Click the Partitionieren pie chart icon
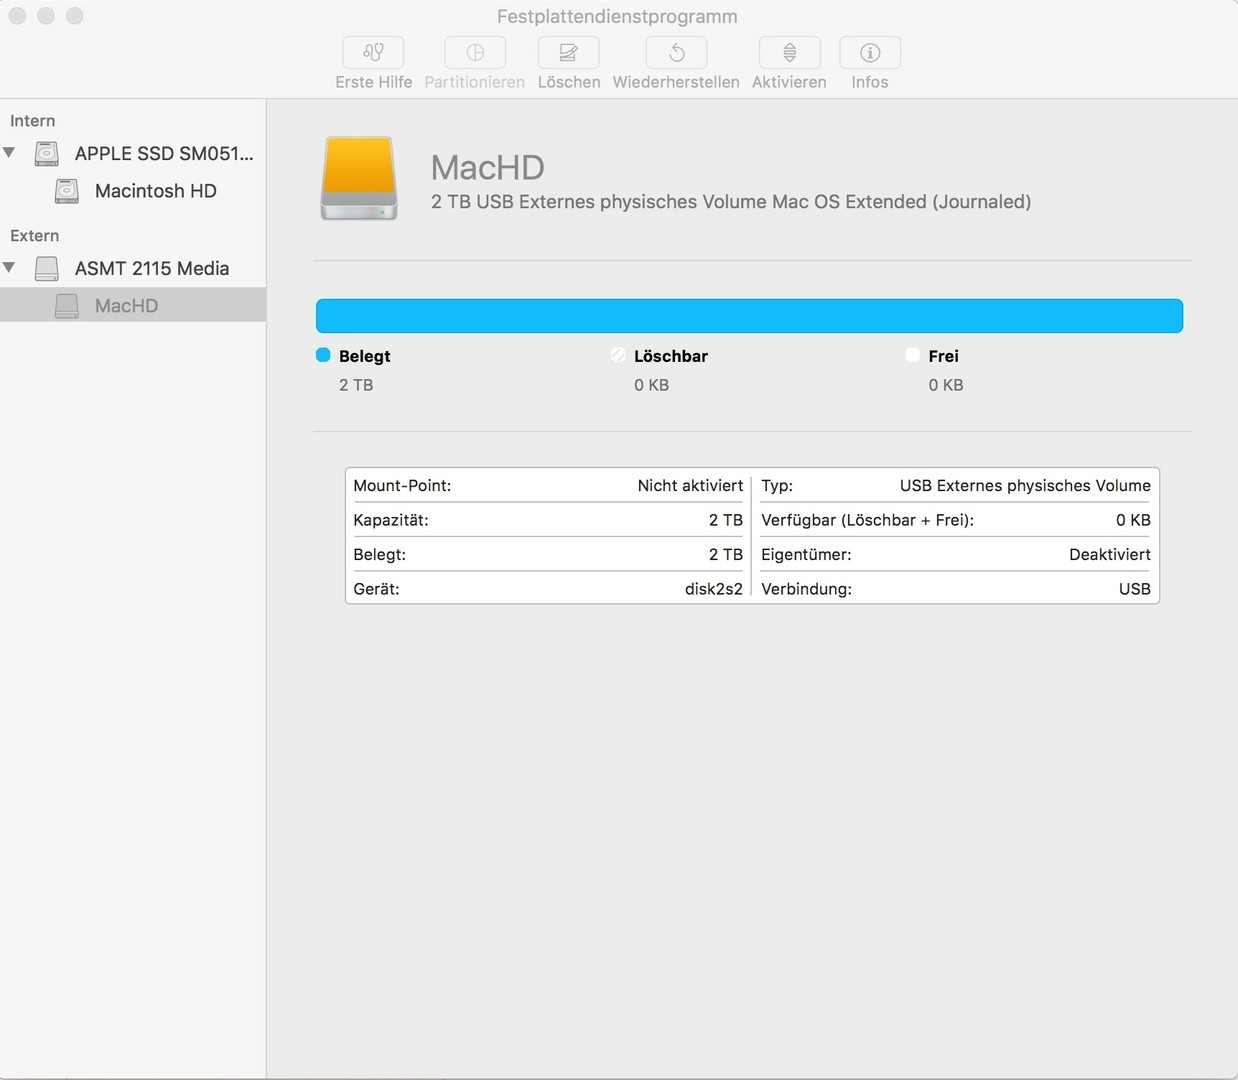 point(475,53)
